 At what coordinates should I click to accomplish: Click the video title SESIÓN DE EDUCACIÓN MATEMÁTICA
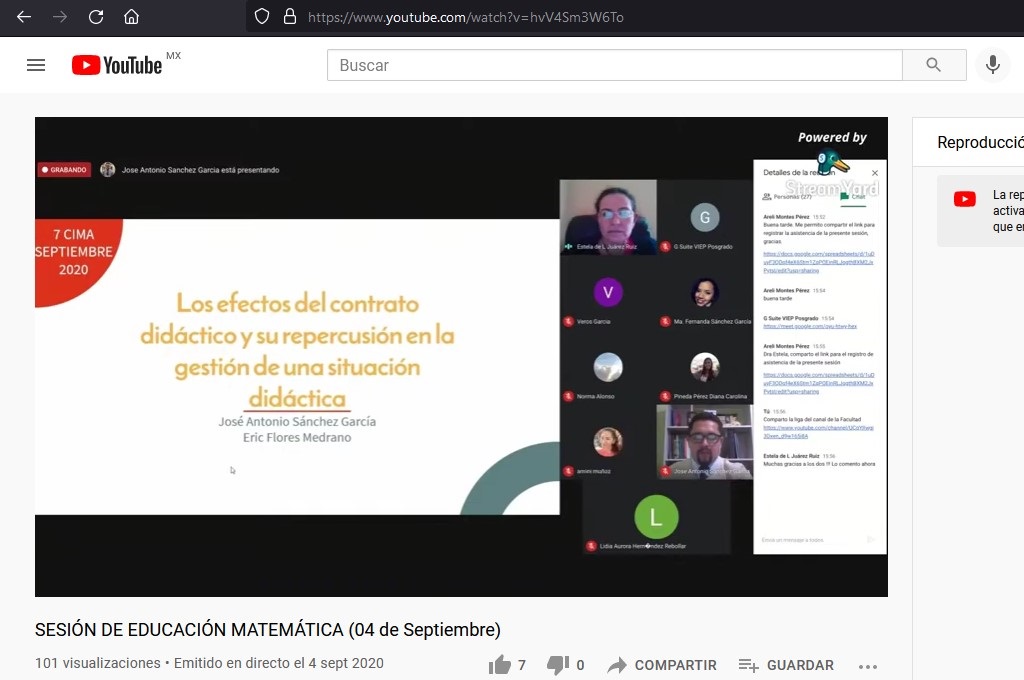pos(268,630)
